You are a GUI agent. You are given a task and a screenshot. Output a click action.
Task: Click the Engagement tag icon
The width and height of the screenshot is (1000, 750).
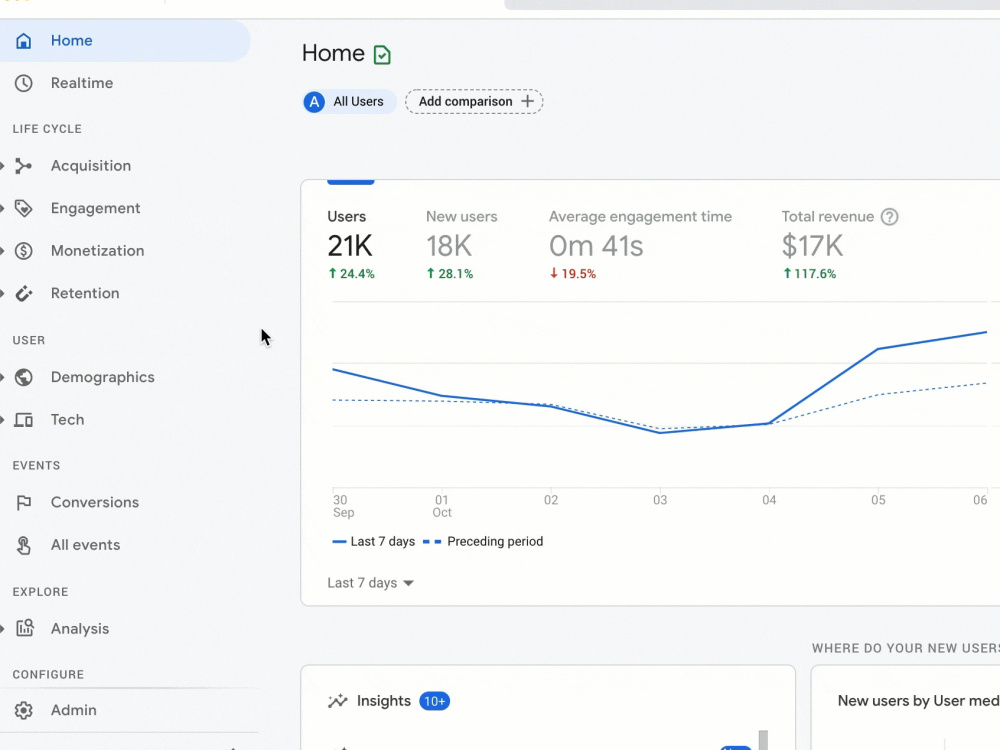pos(24,209)
